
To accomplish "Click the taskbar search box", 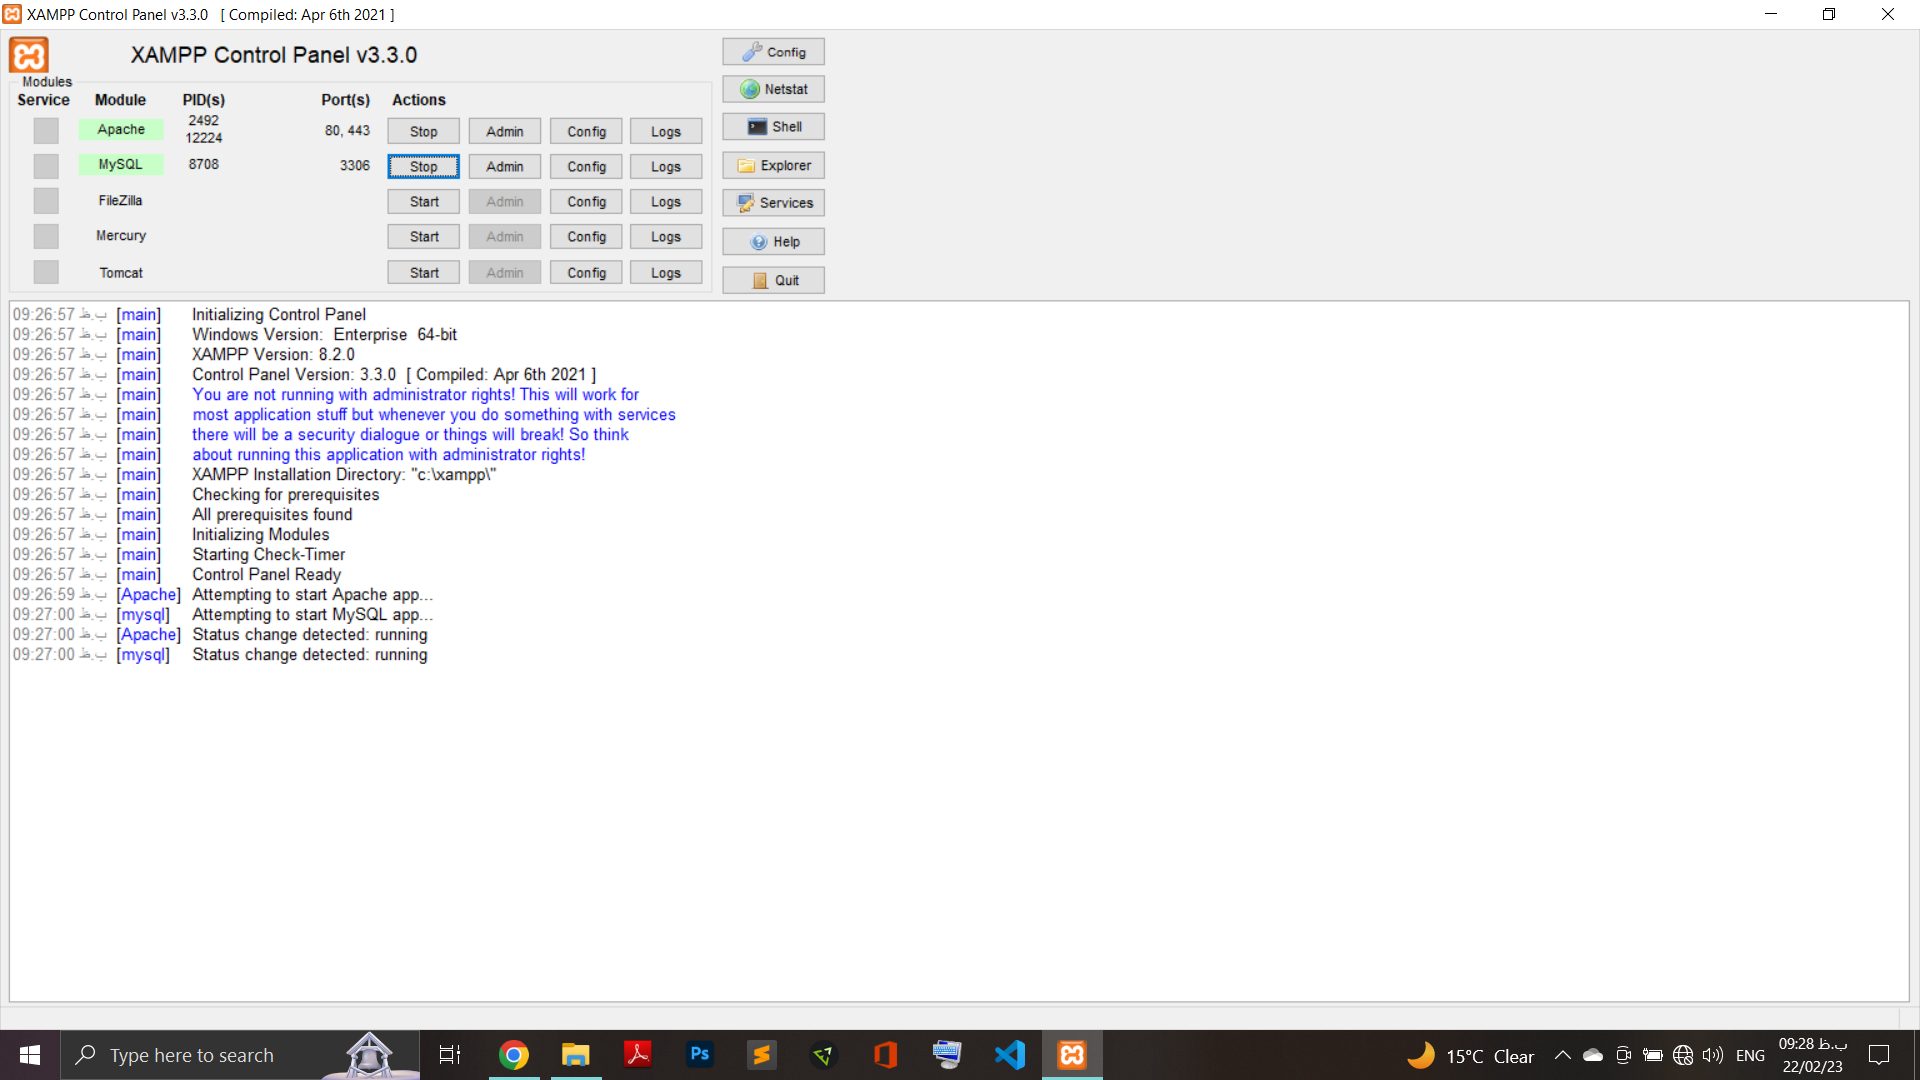I will pos(240,1055).
